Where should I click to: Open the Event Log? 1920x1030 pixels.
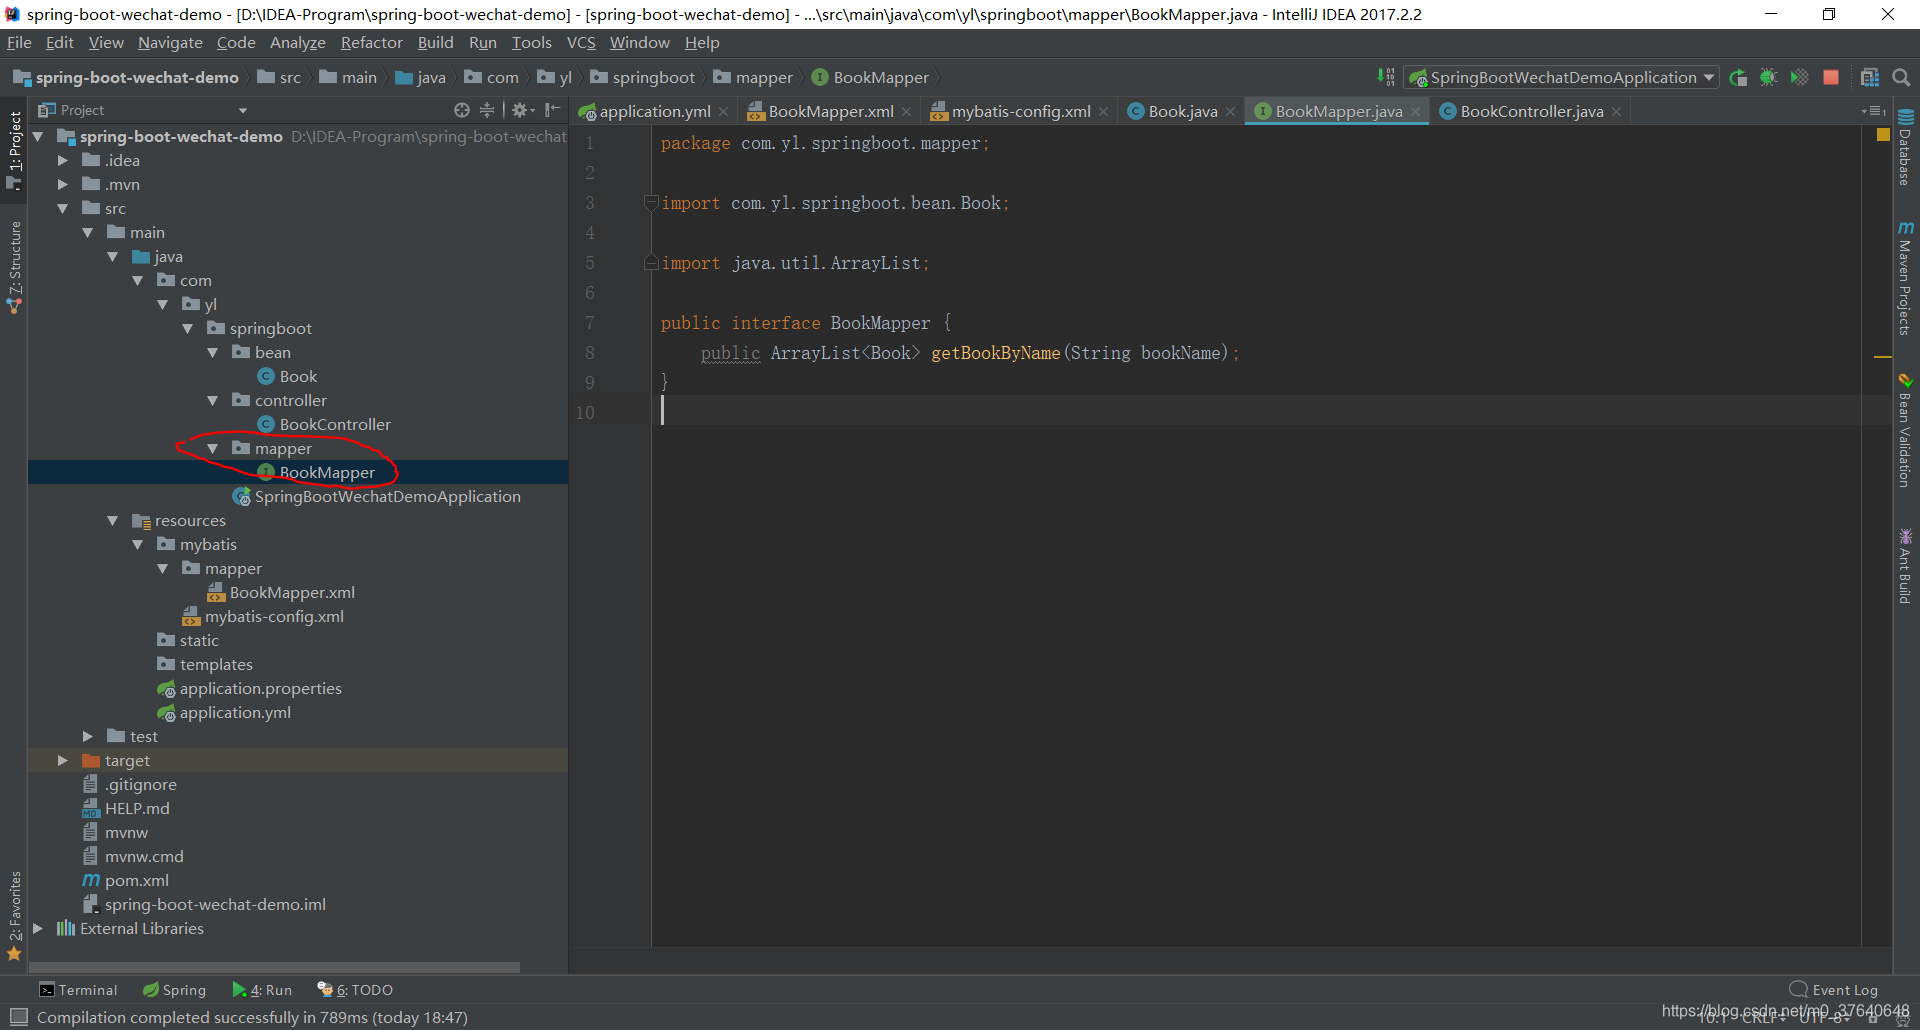(x=1834, y=989)
